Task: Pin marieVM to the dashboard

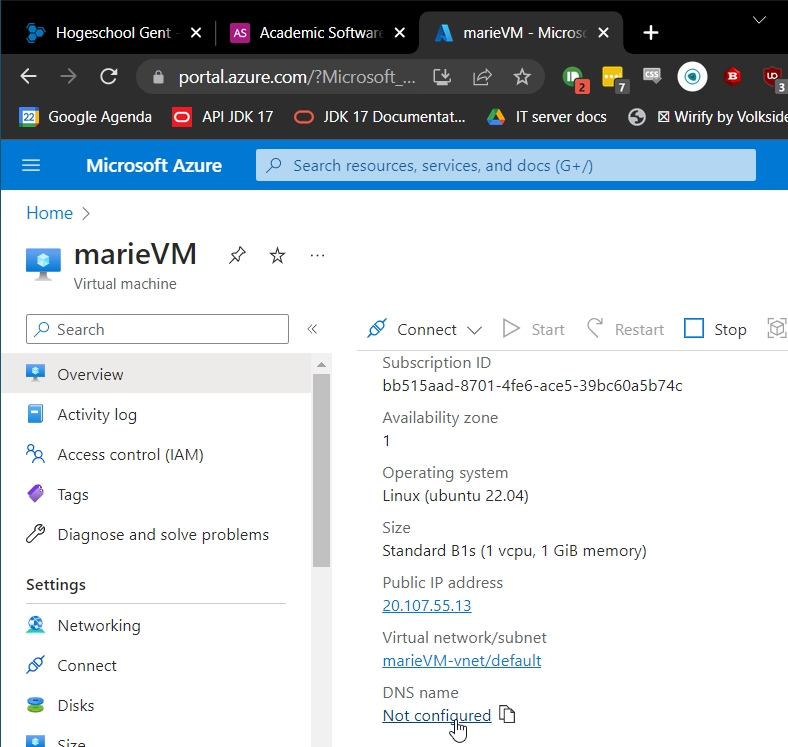Action: pos(237,255)
